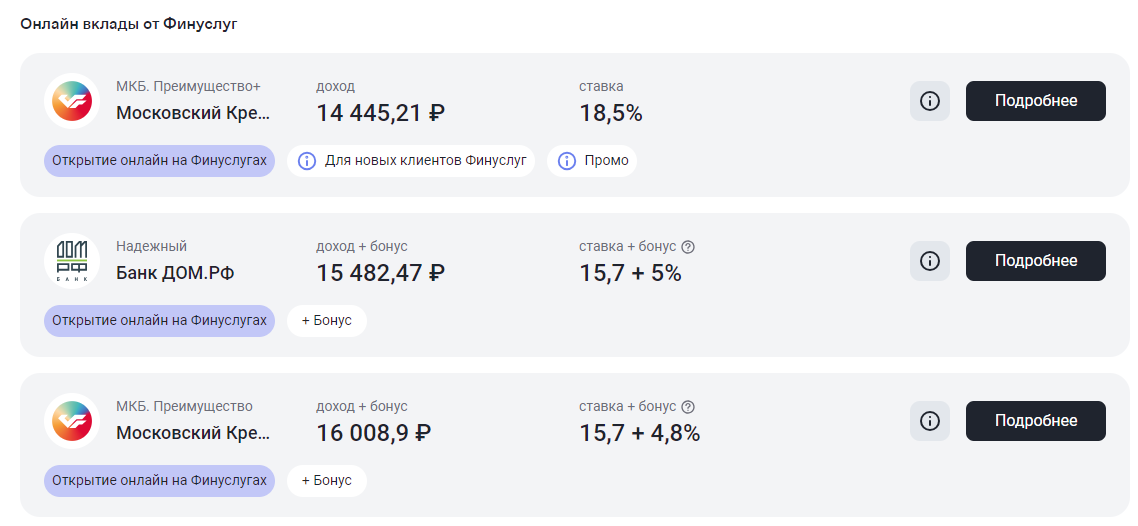
Task: Click deposit name Надежный
Action: coord(151,247)
